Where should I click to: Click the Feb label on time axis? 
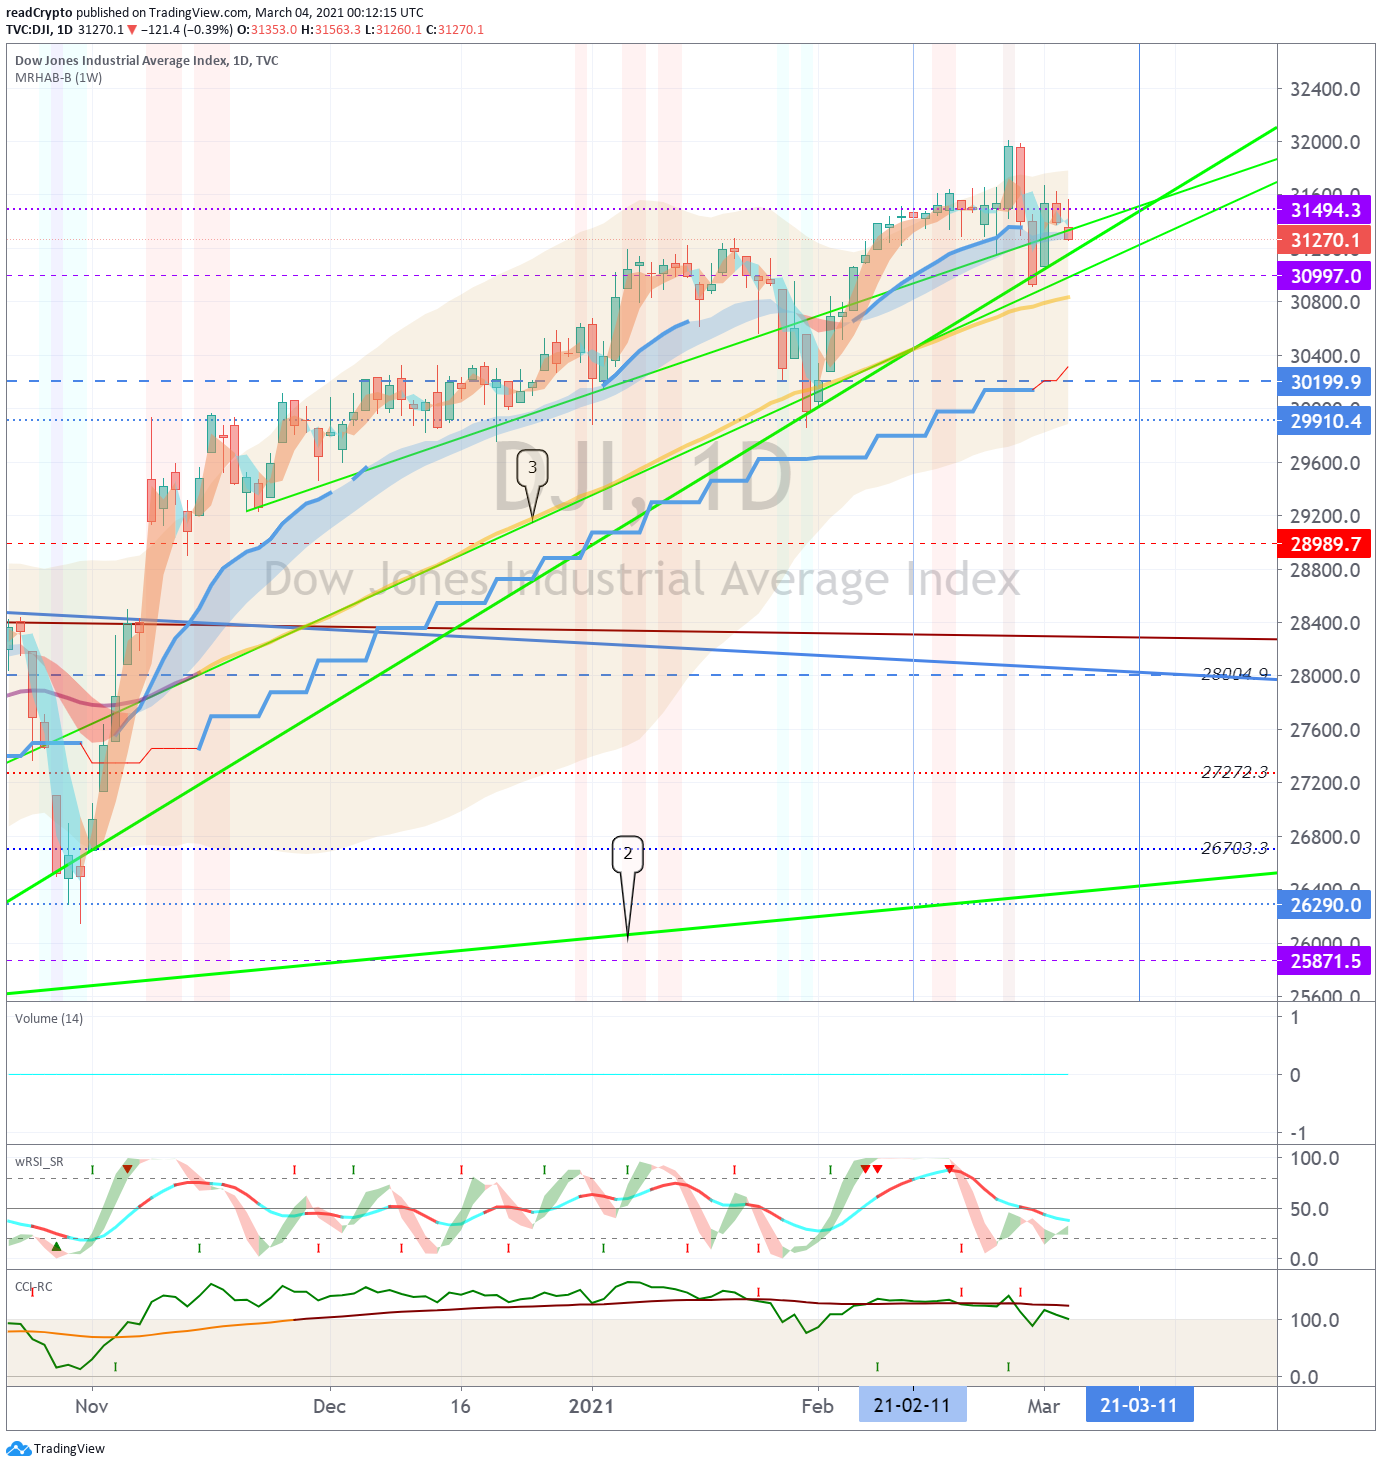point(817,1406)
